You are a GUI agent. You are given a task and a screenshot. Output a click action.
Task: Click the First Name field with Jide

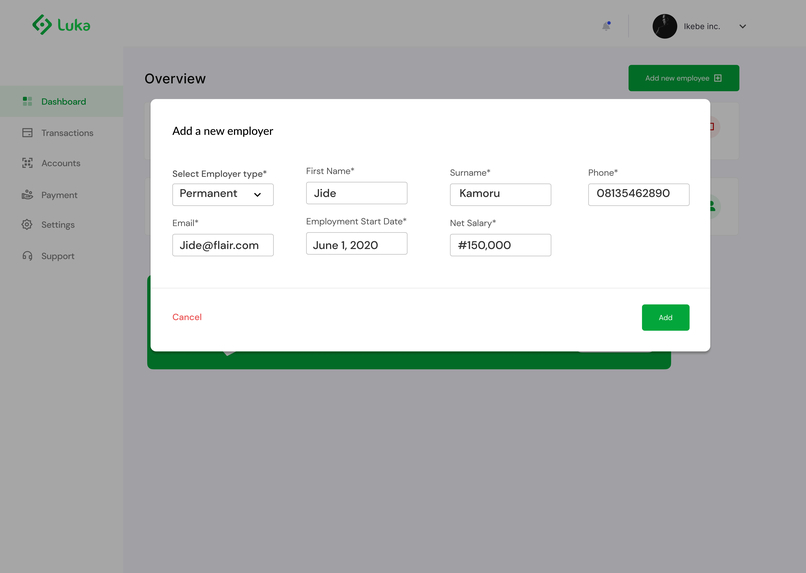click(357, 193)
